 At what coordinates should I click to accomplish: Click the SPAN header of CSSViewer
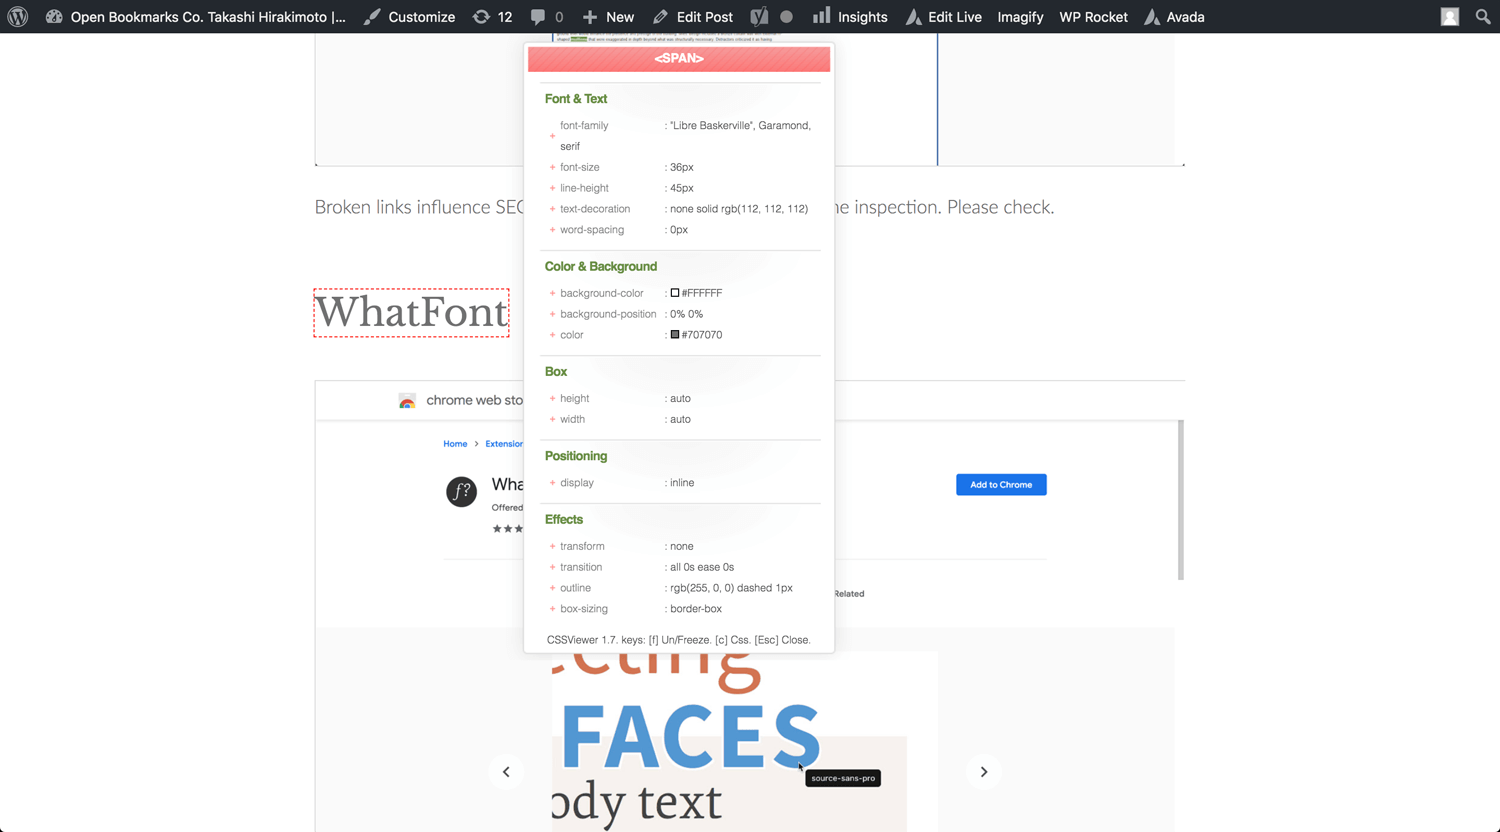tap(679, 58)
